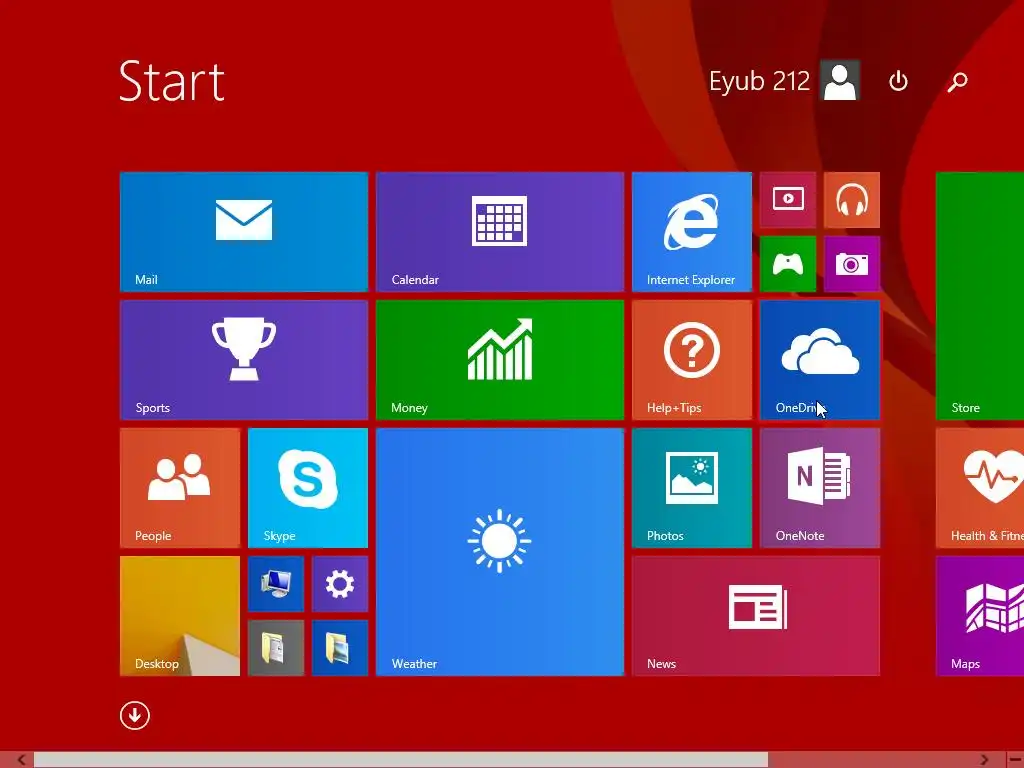Open the Eyub 212 account menu
This screenshot has width=1024, height=768.
tap(784, 81)
